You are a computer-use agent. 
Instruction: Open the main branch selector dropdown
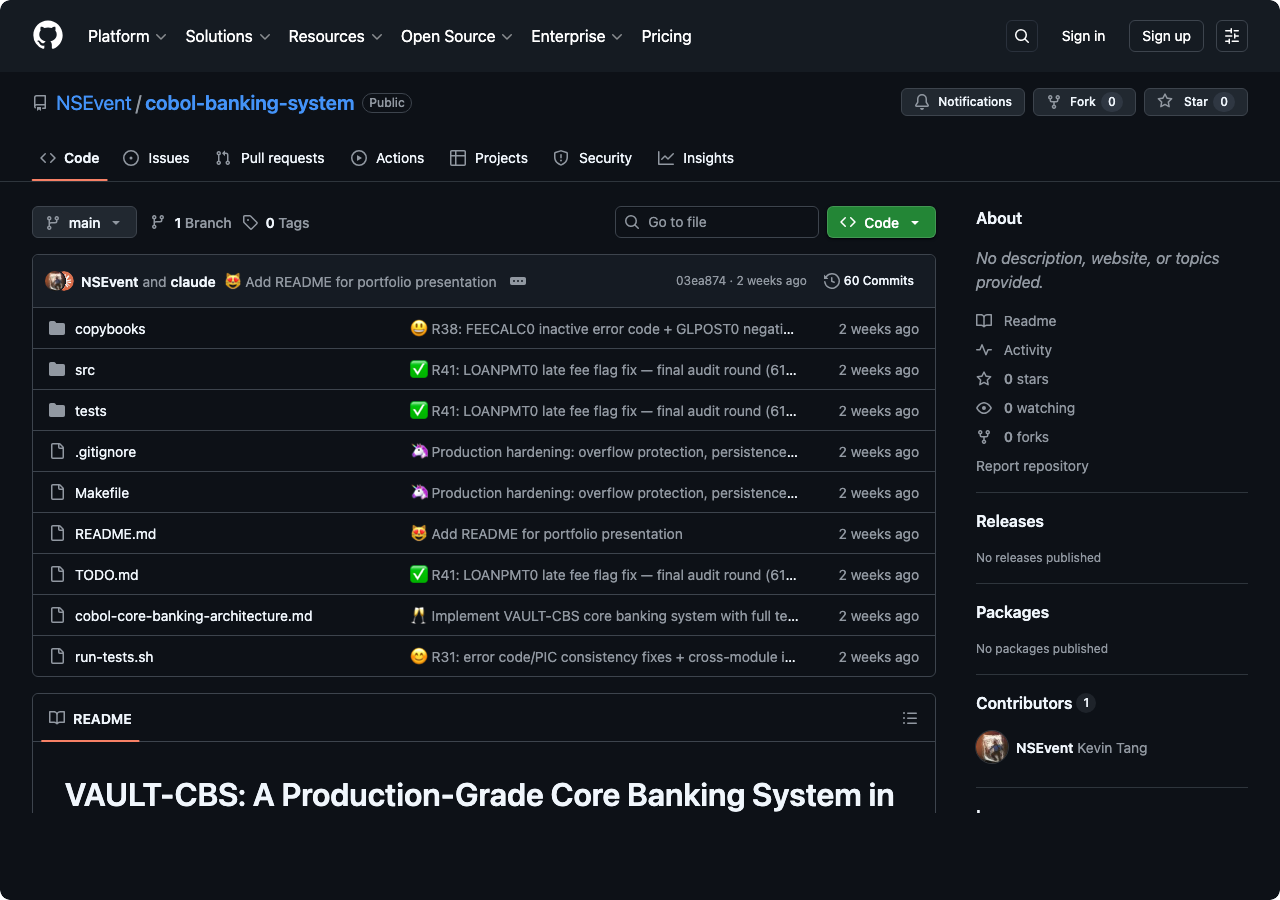[x=84, y=222]
